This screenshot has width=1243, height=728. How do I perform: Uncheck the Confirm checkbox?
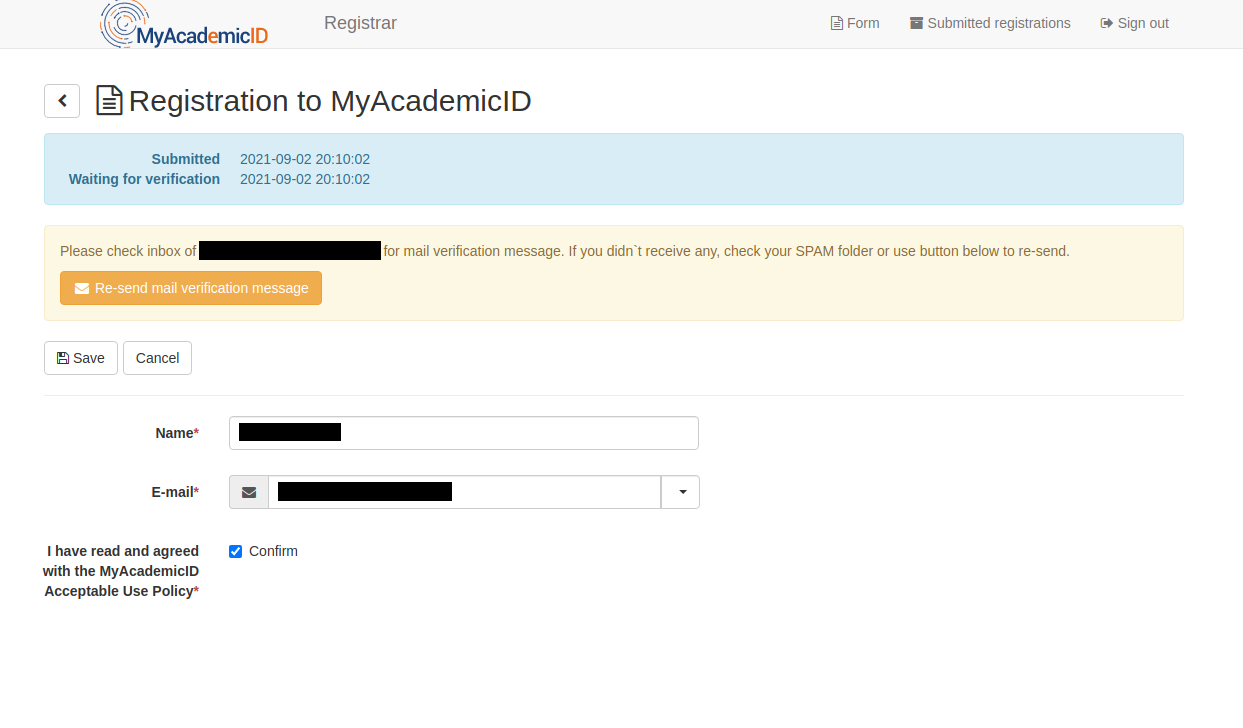click(236, 551)
